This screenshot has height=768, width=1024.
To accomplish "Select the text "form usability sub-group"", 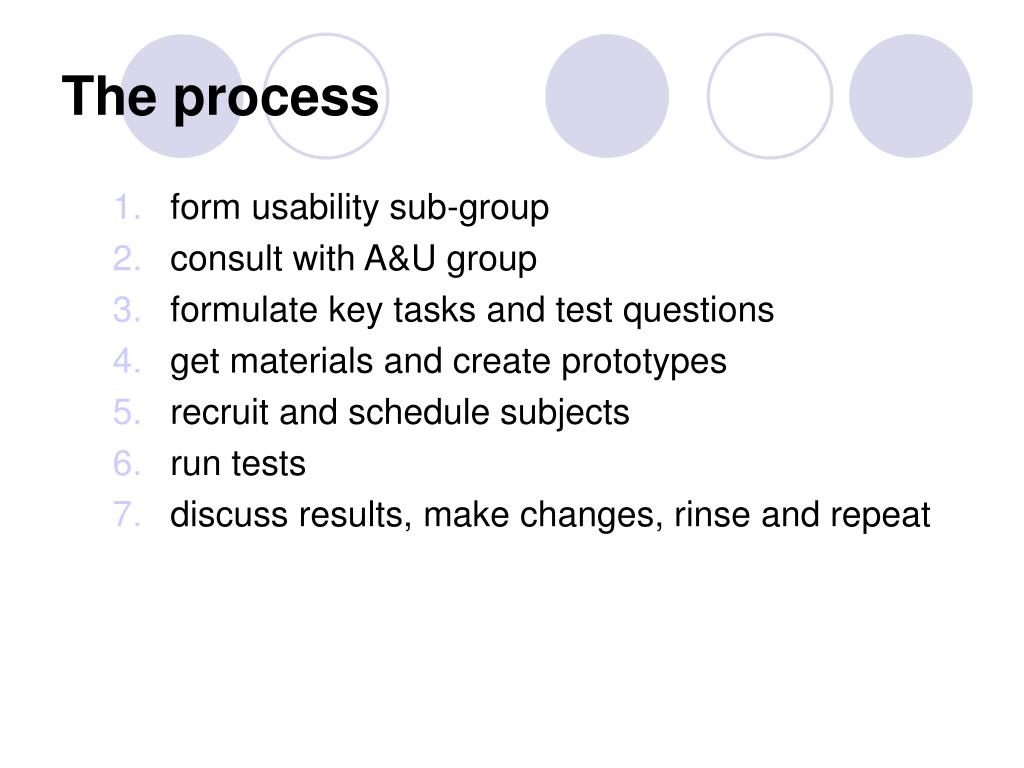I will [x=359, y=208].
